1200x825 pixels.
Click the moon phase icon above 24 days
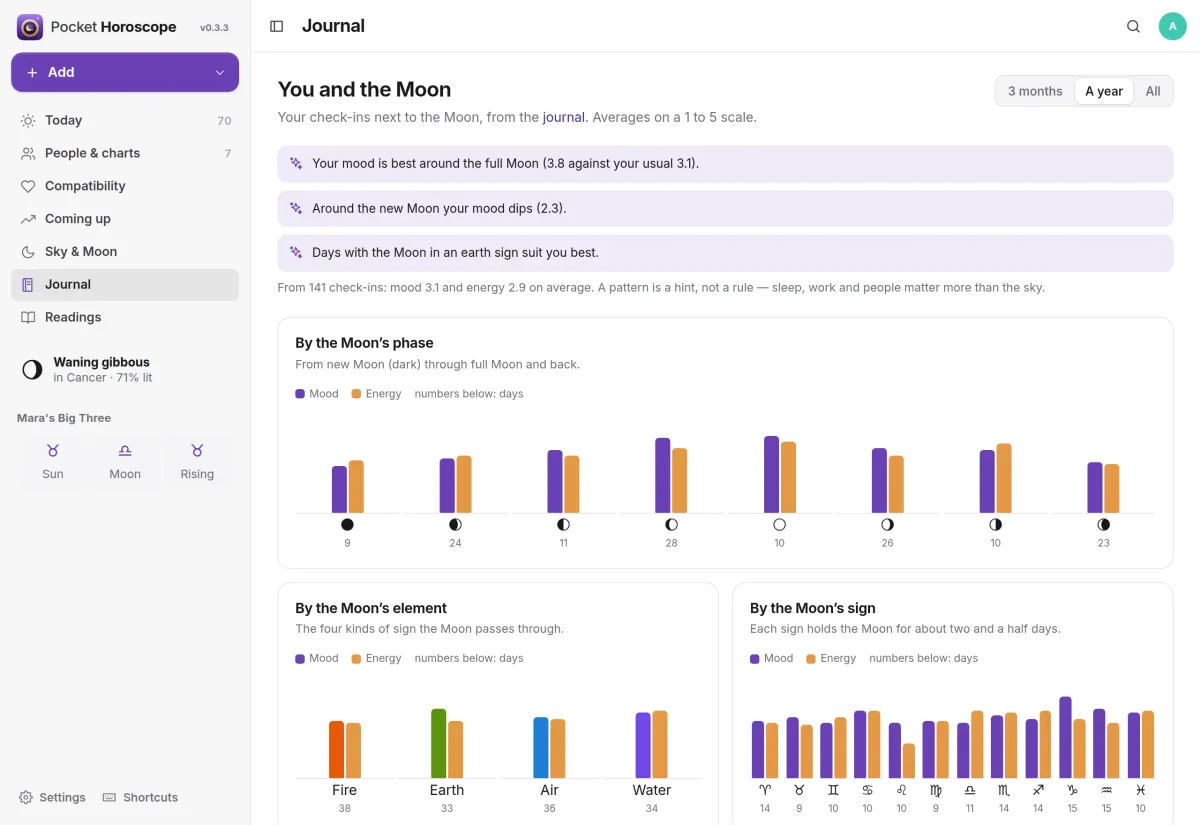pyautogui.click(x=455, y=524)
